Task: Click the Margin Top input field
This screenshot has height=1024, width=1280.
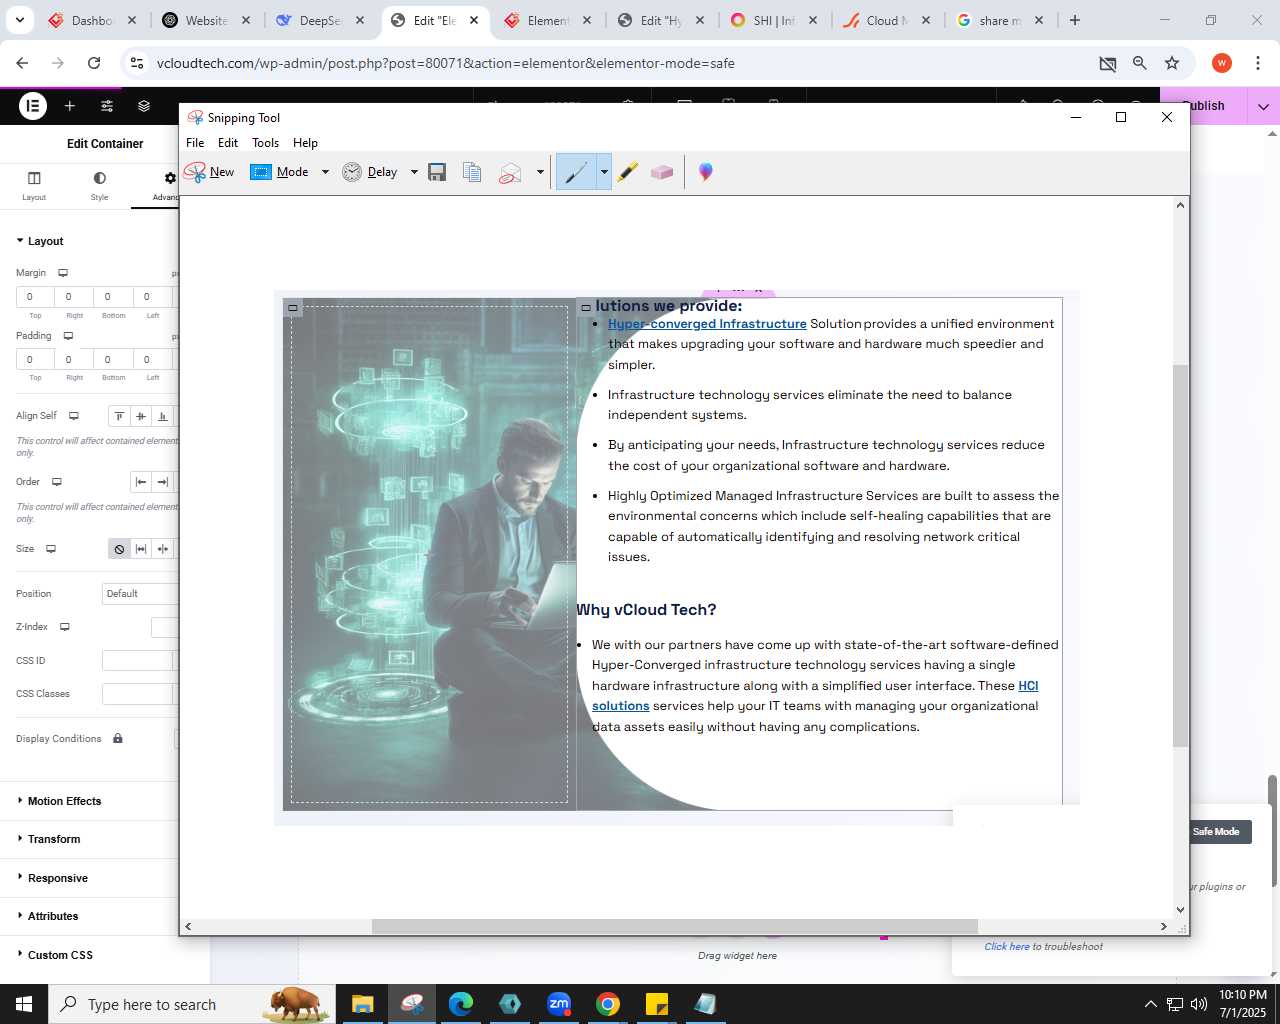Action: point(35,297)
